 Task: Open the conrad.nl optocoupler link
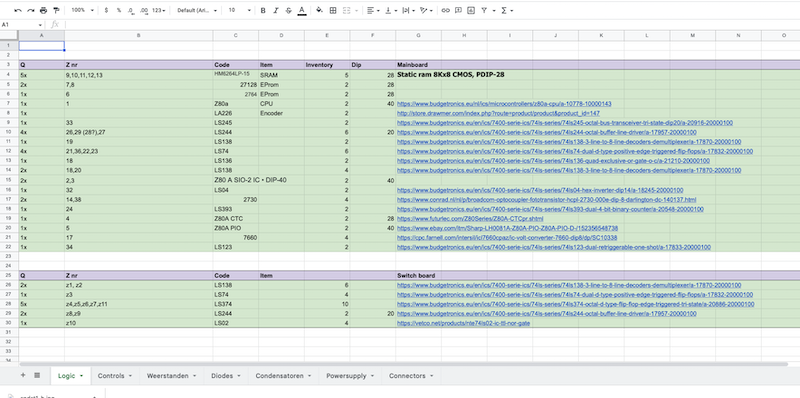point(546,200)
